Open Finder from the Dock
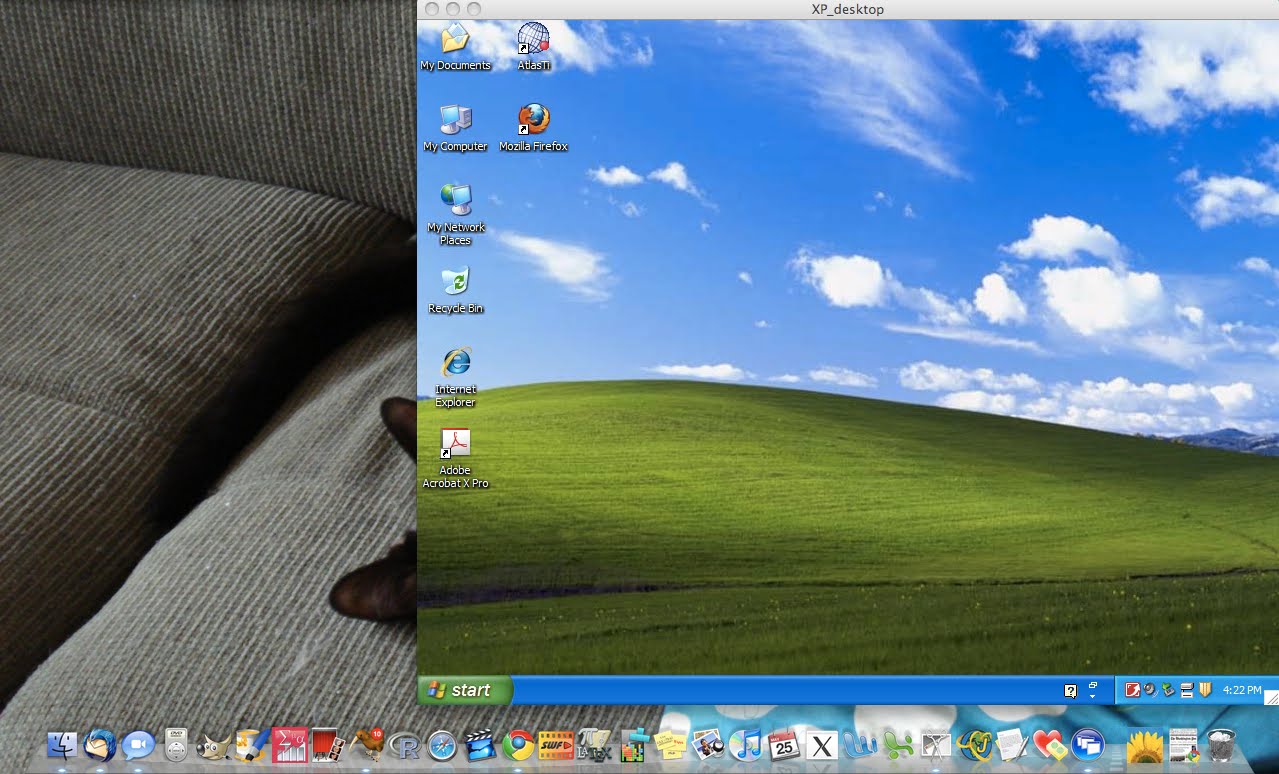1279x774 pixels. coord(62,745)
